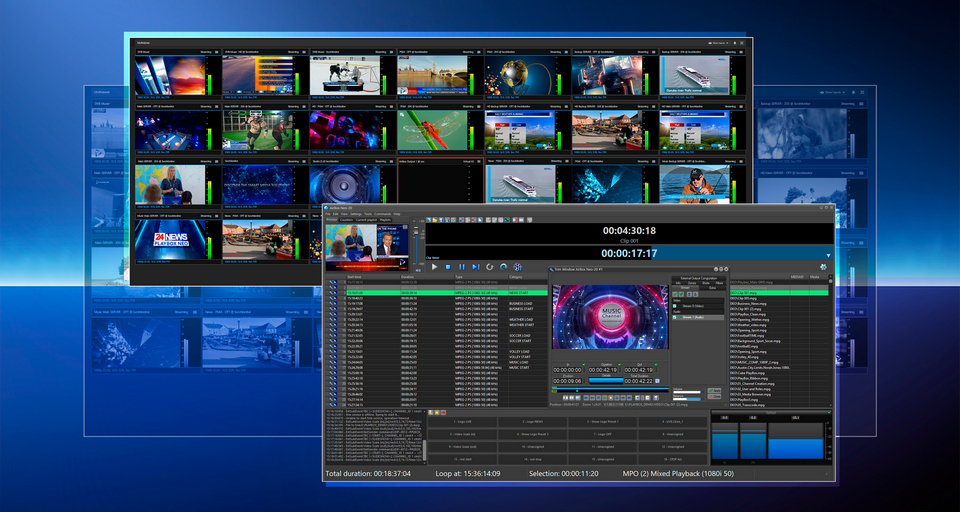Toggle Stream 1 (Audio) checkbox
The image size is (960, 512).
pos(675,317)
